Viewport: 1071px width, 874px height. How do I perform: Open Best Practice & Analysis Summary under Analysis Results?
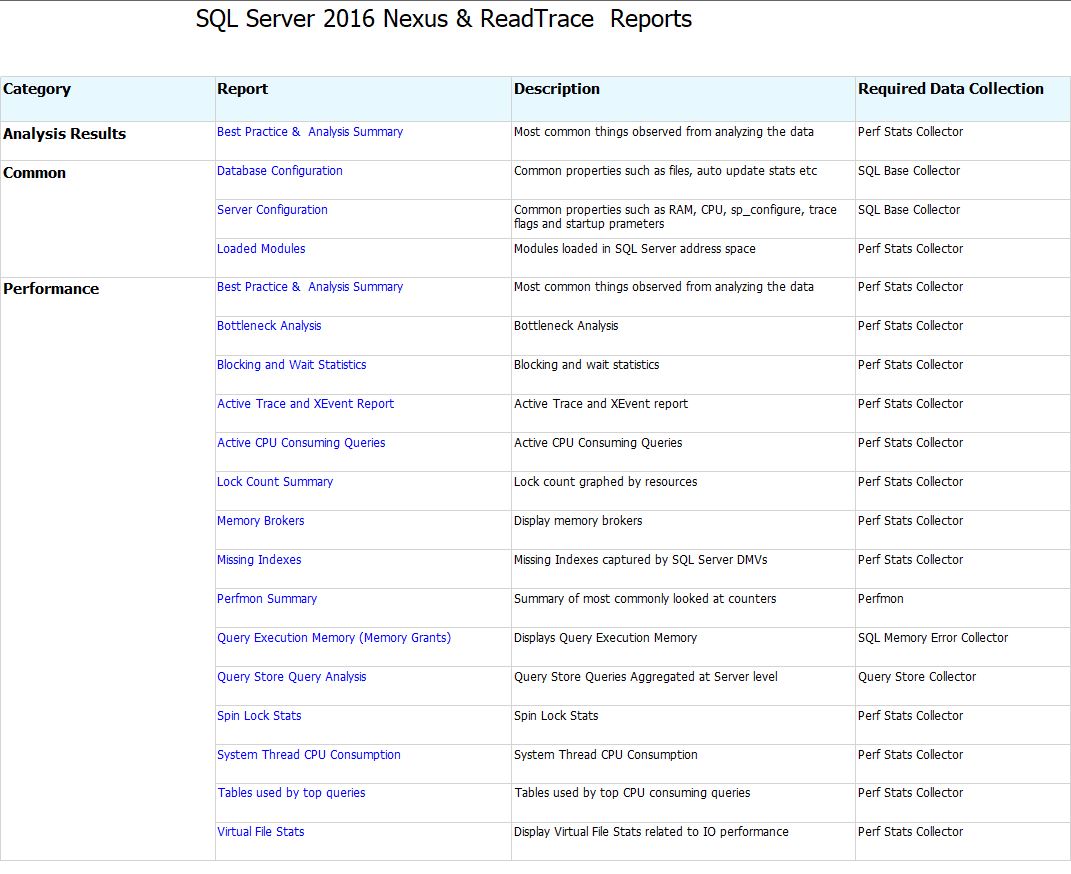(310, 132)
